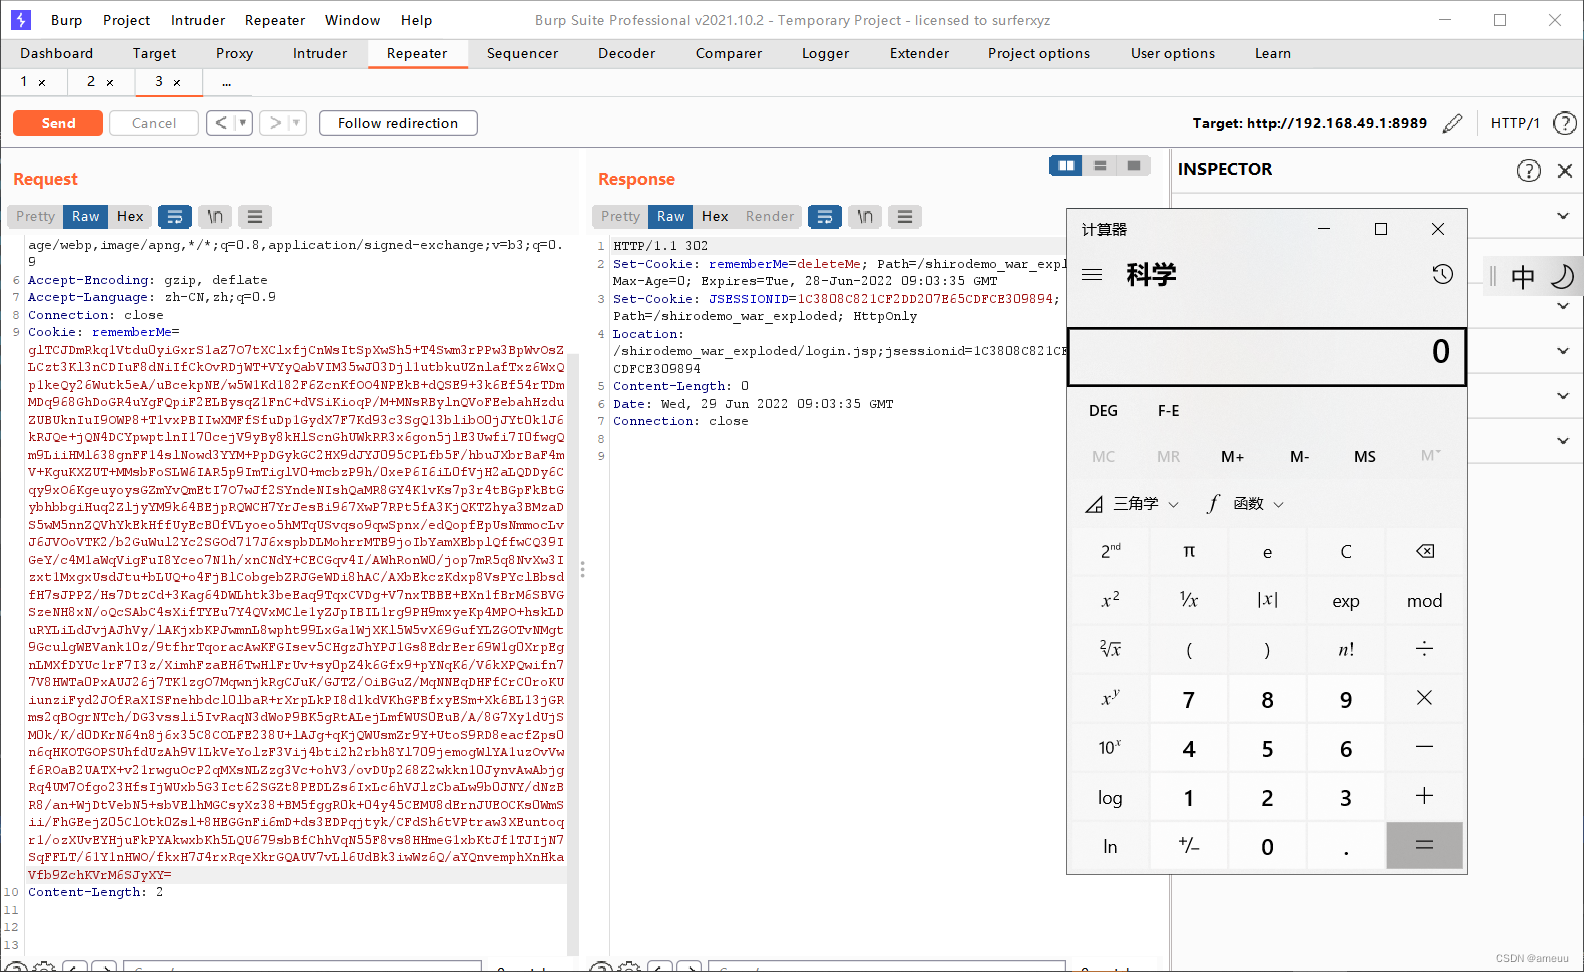Image resolution: width=1584 pixels, height=972 pixels.
Task: Expand first Inspector section chevron
Action: coord(1563,216)
